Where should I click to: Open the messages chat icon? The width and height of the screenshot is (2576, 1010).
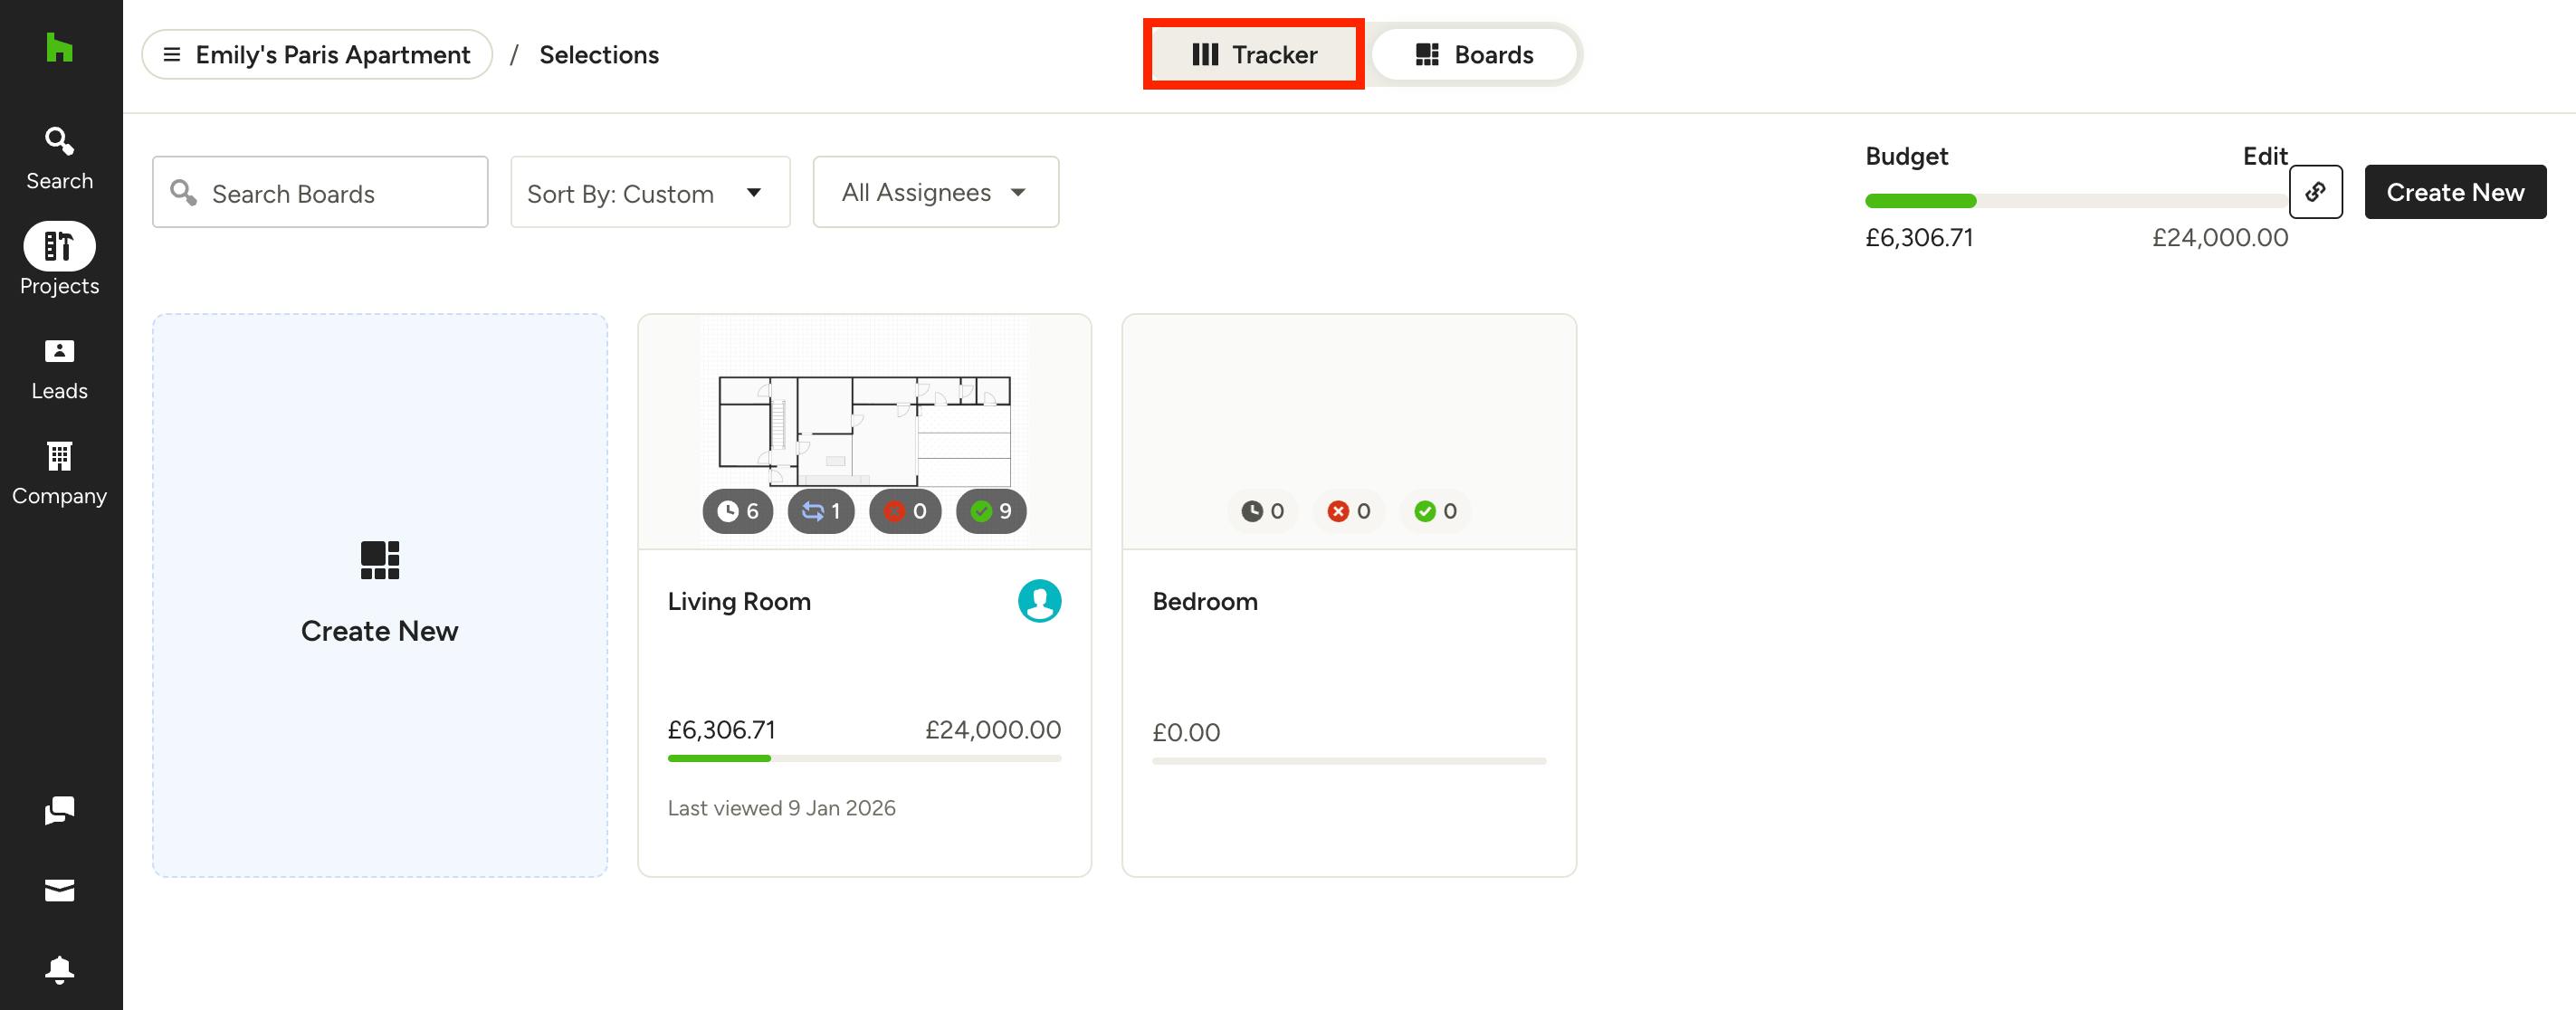59,810
